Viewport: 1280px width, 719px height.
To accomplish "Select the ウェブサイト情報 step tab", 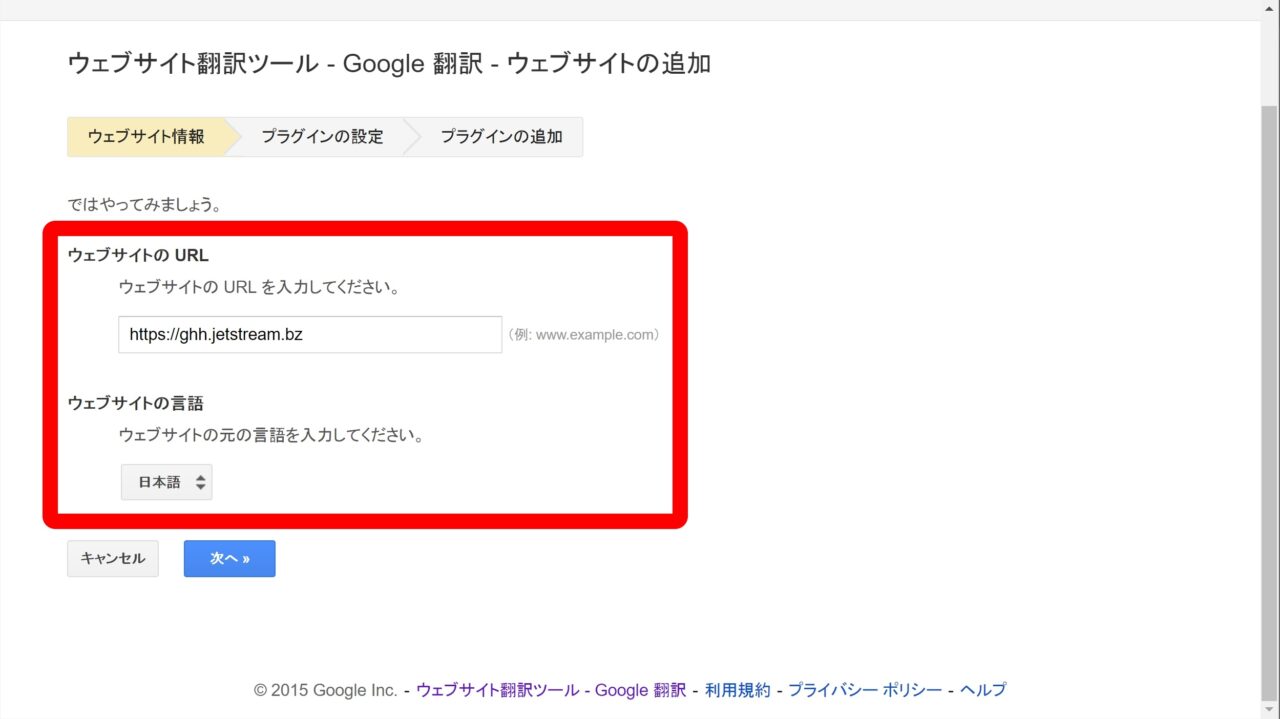I will pos(146,137).
